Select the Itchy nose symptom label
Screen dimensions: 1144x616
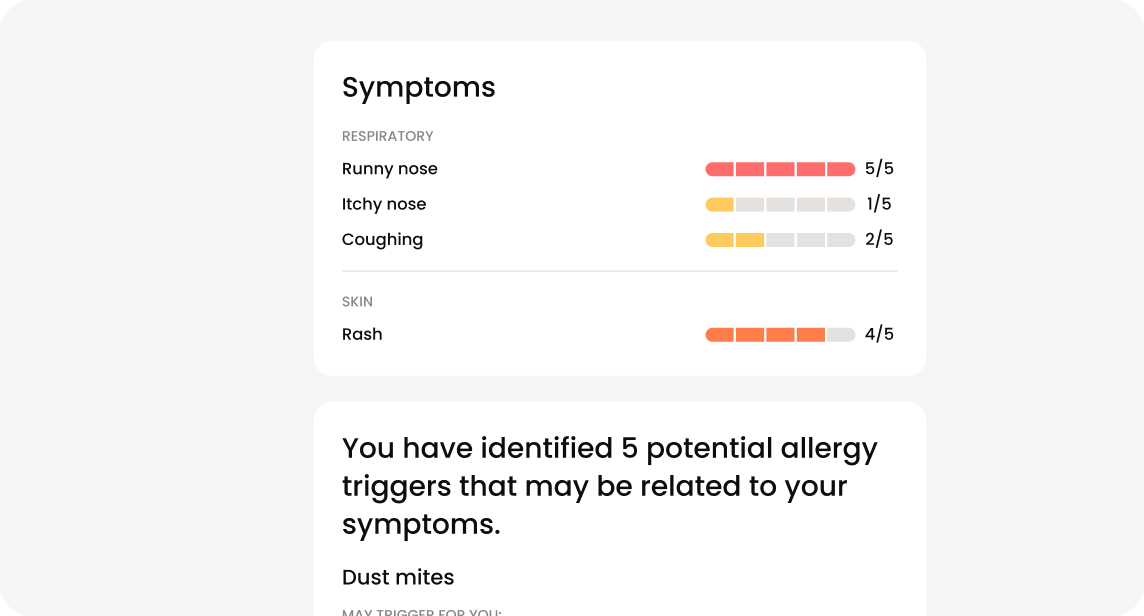point(384,204)
